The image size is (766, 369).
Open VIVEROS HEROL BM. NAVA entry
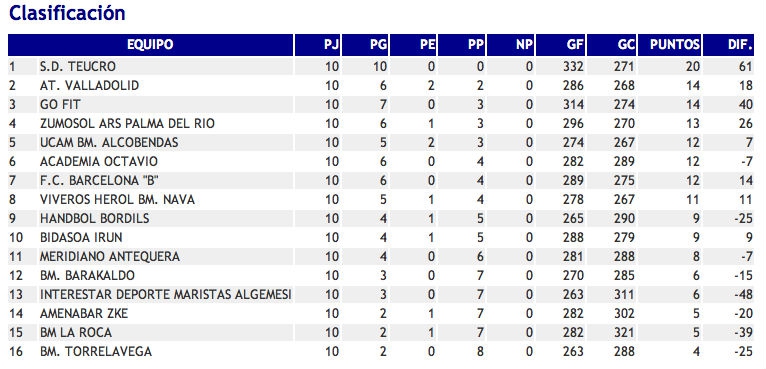(x=117, y=200)
